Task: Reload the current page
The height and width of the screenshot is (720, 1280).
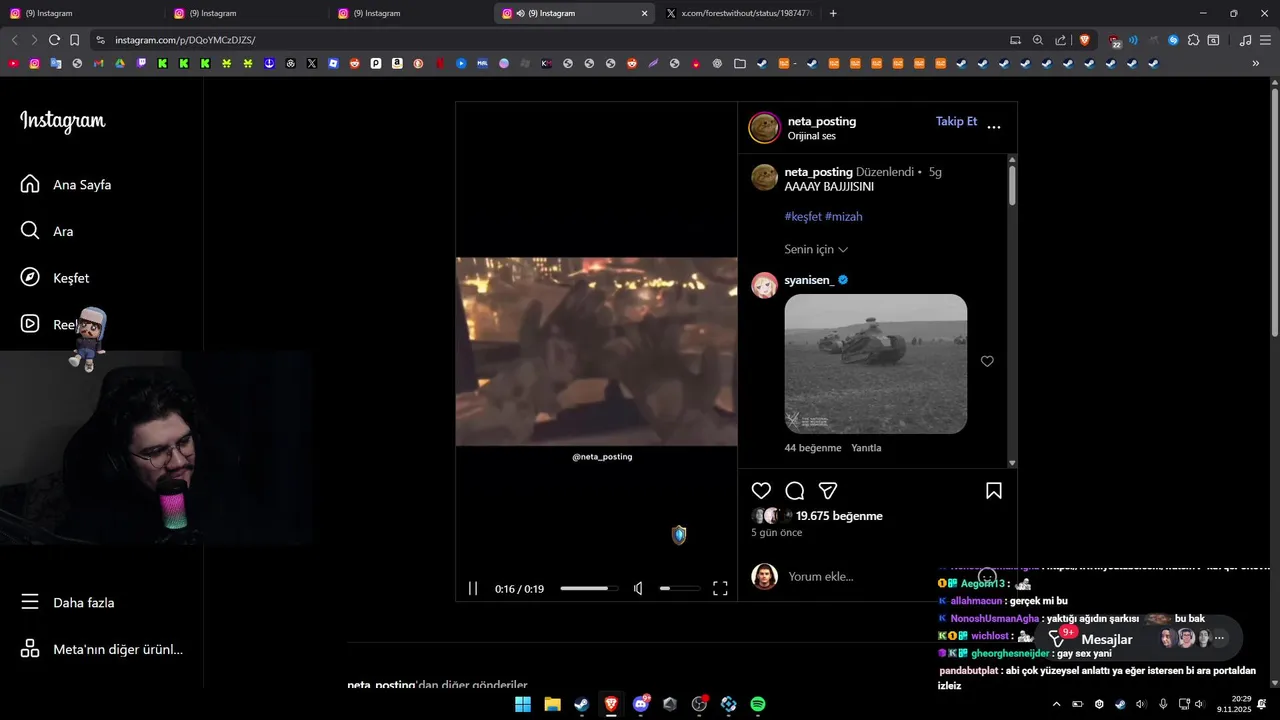Action: pos(54,40)
